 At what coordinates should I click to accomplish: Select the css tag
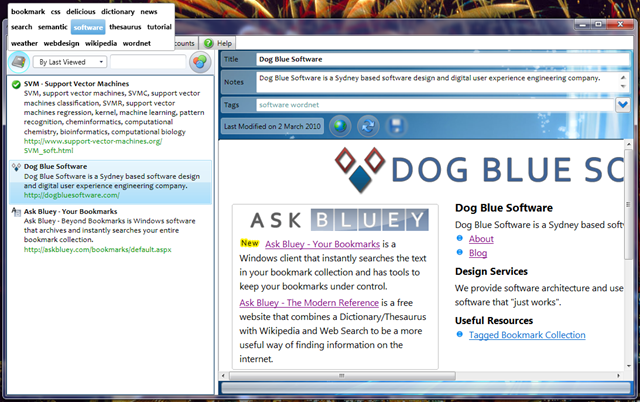tap(56, 12)
